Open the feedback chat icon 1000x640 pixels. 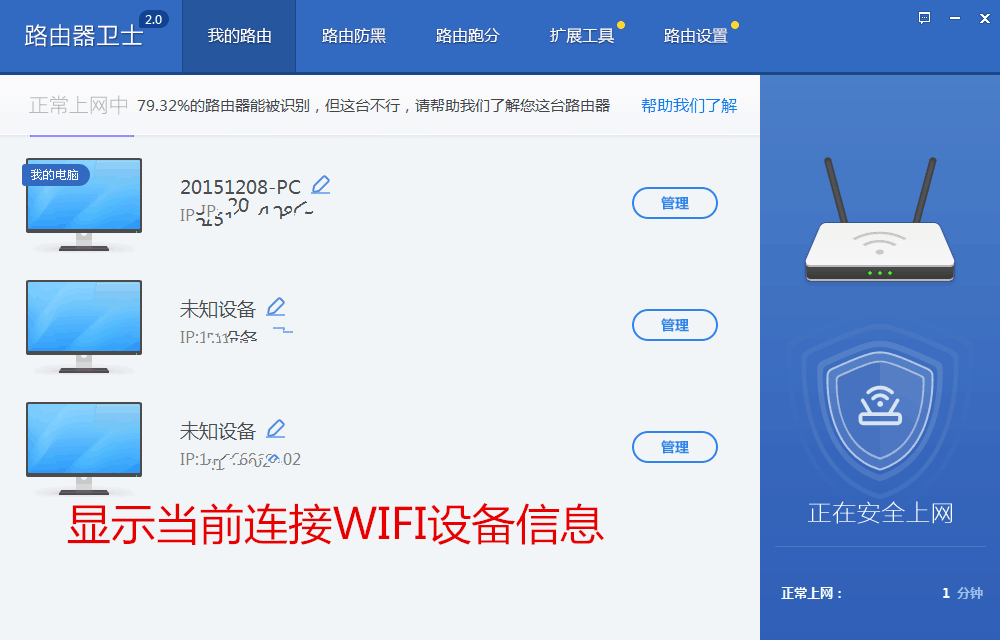(924, 18)
